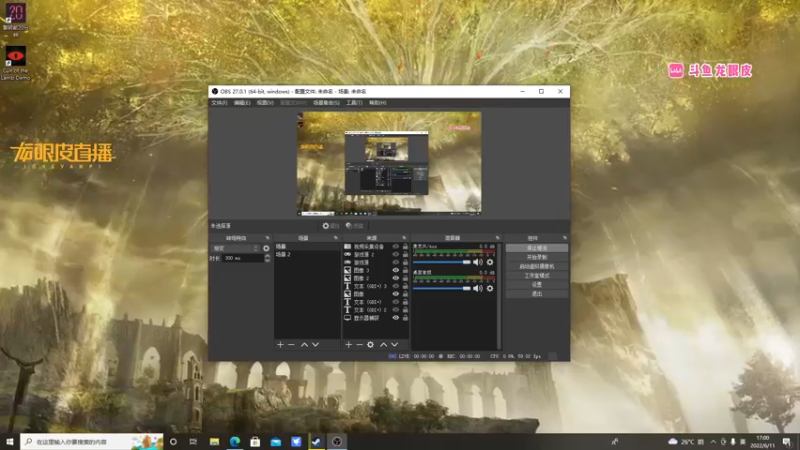Move the scene down in the scenes list
Viewport: 800px width, 450px height.
[x=315, y=345]
